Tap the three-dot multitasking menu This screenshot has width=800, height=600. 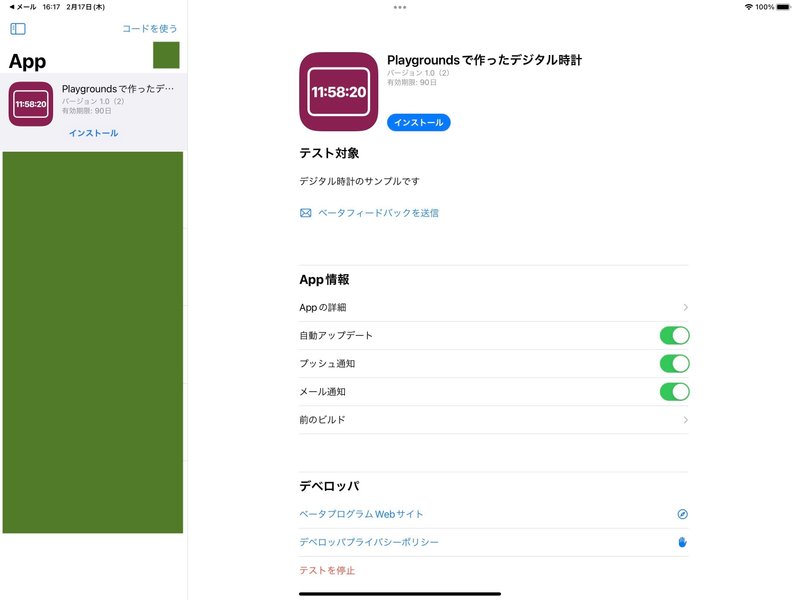(400, 7)
